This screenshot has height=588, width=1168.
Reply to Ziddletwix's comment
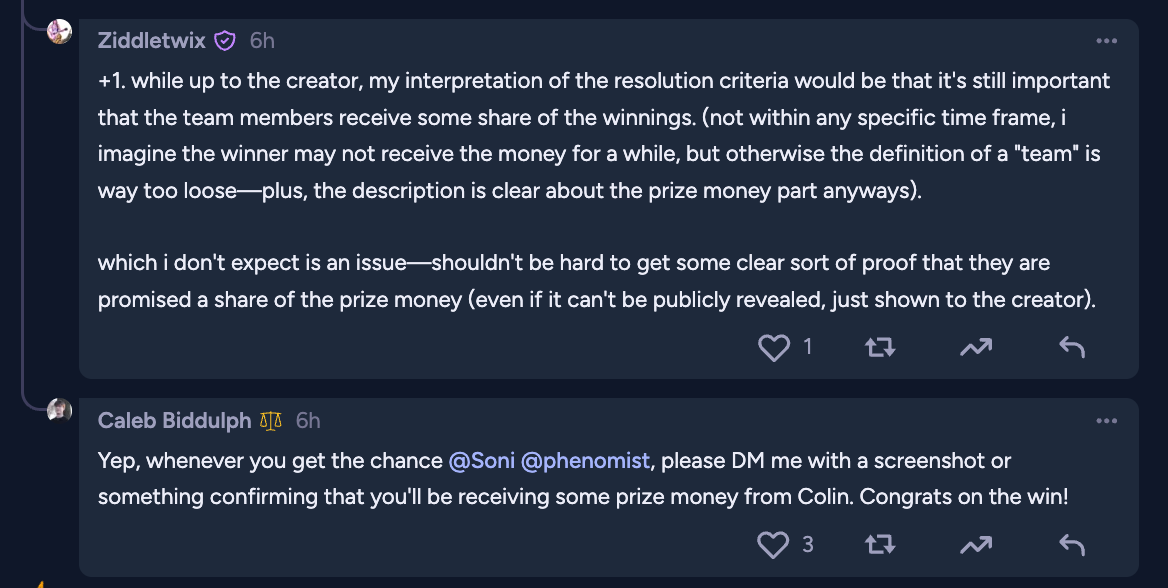click(x=1071, y=347)
